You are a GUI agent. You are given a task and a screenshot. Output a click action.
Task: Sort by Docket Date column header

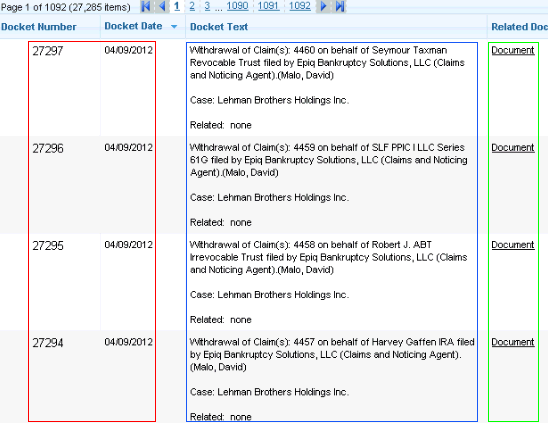coord(133,26)
